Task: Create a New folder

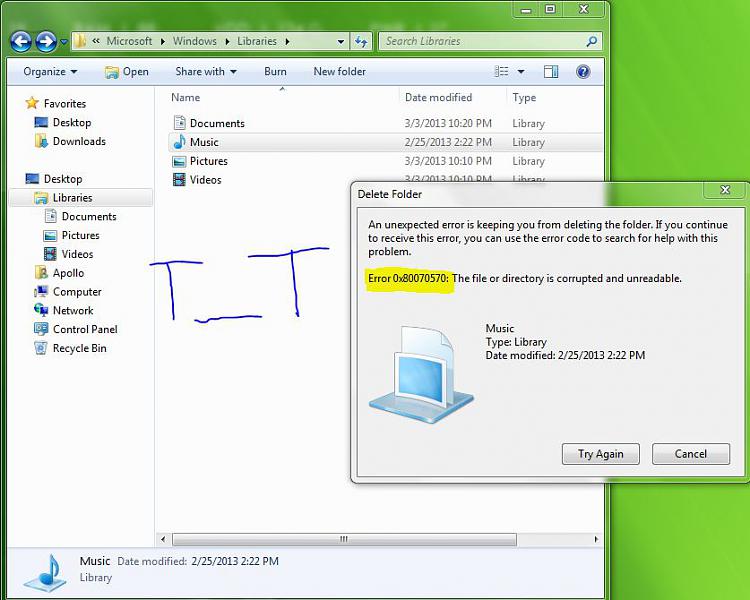Action: point(340,72)
